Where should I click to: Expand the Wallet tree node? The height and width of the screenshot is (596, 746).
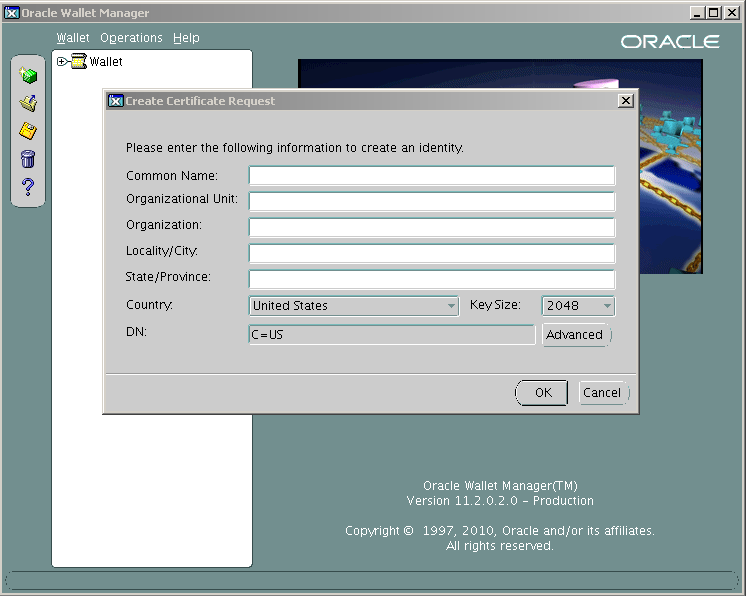(x=61, y=61)
